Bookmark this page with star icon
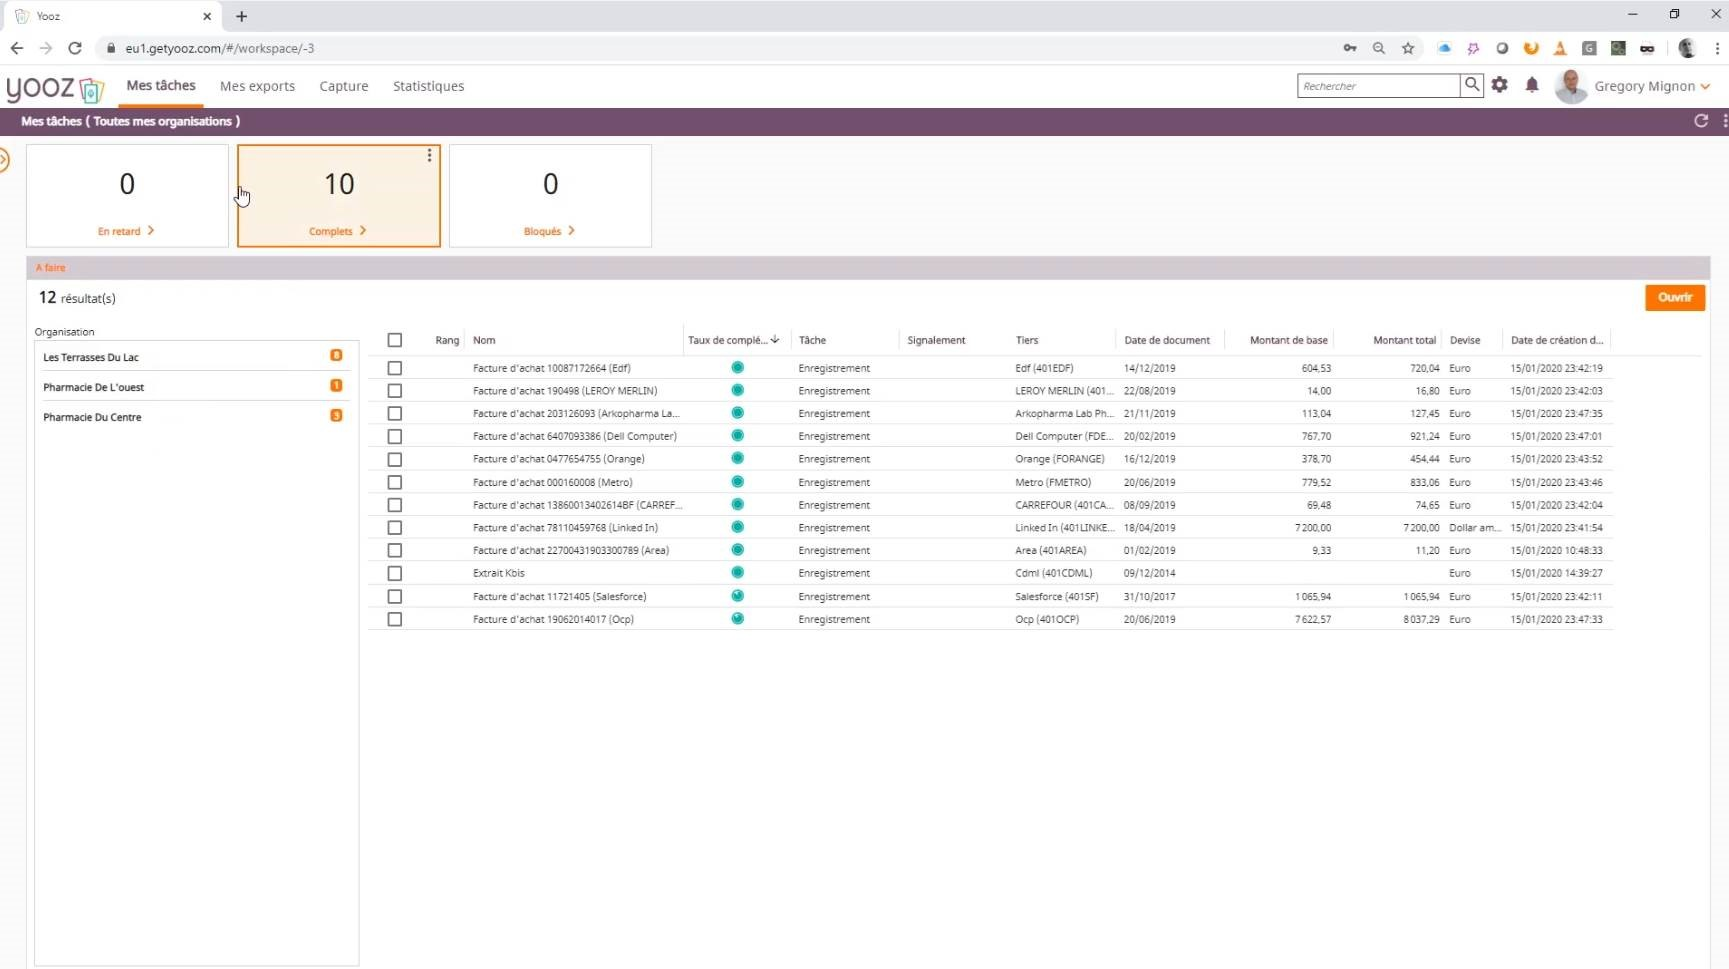 click(x=1408, y=48)
